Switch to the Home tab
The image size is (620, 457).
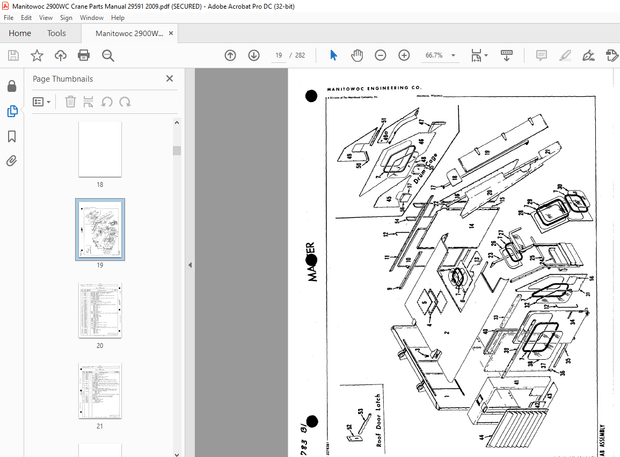click(x=20, y=33)
